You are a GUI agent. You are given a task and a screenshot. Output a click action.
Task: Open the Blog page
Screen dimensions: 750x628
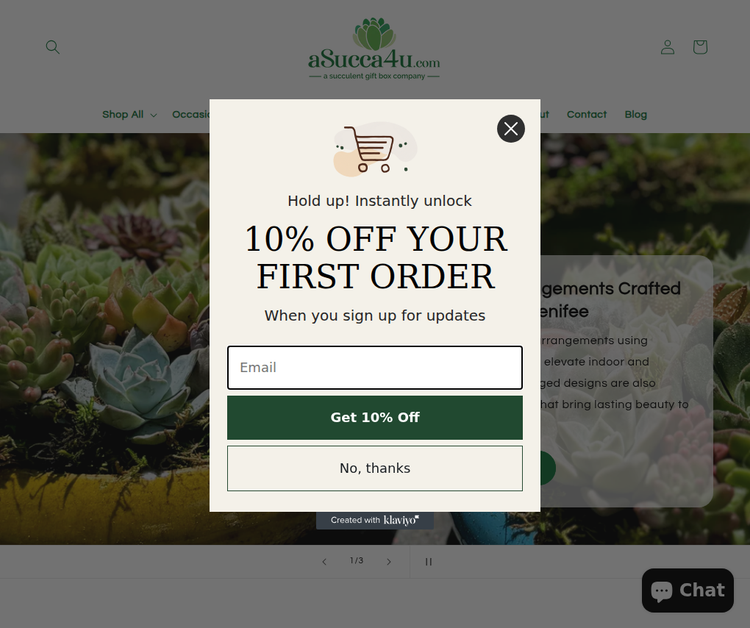click(x=636, y=115)
